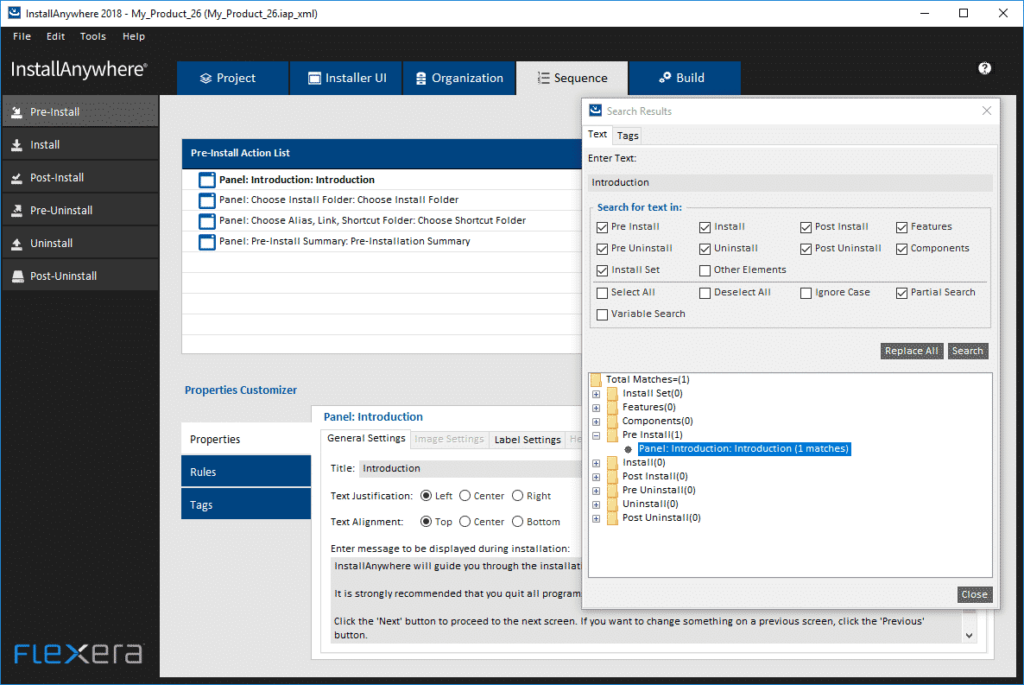Click the Post-Install sidebar icon
Screen dimensions: 1024x685
pos(17,178)
